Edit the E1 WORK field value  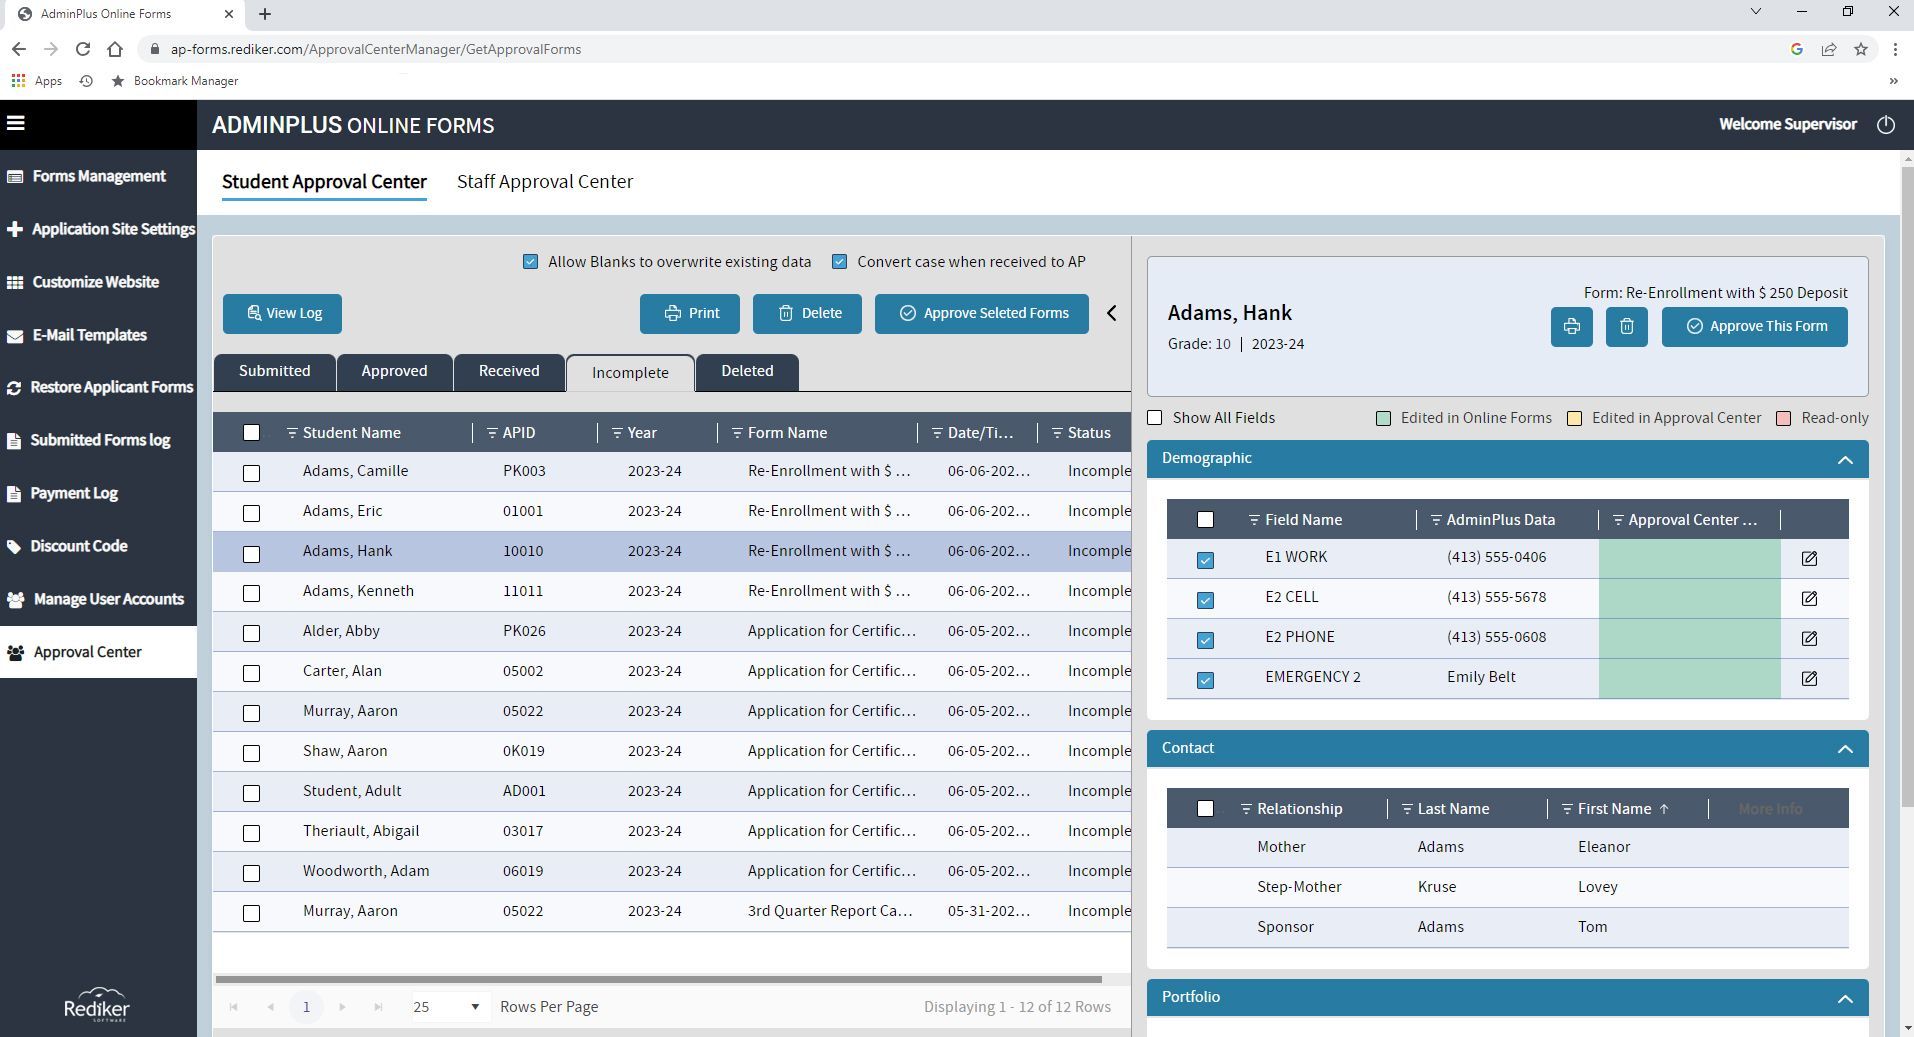[1809, 558]
